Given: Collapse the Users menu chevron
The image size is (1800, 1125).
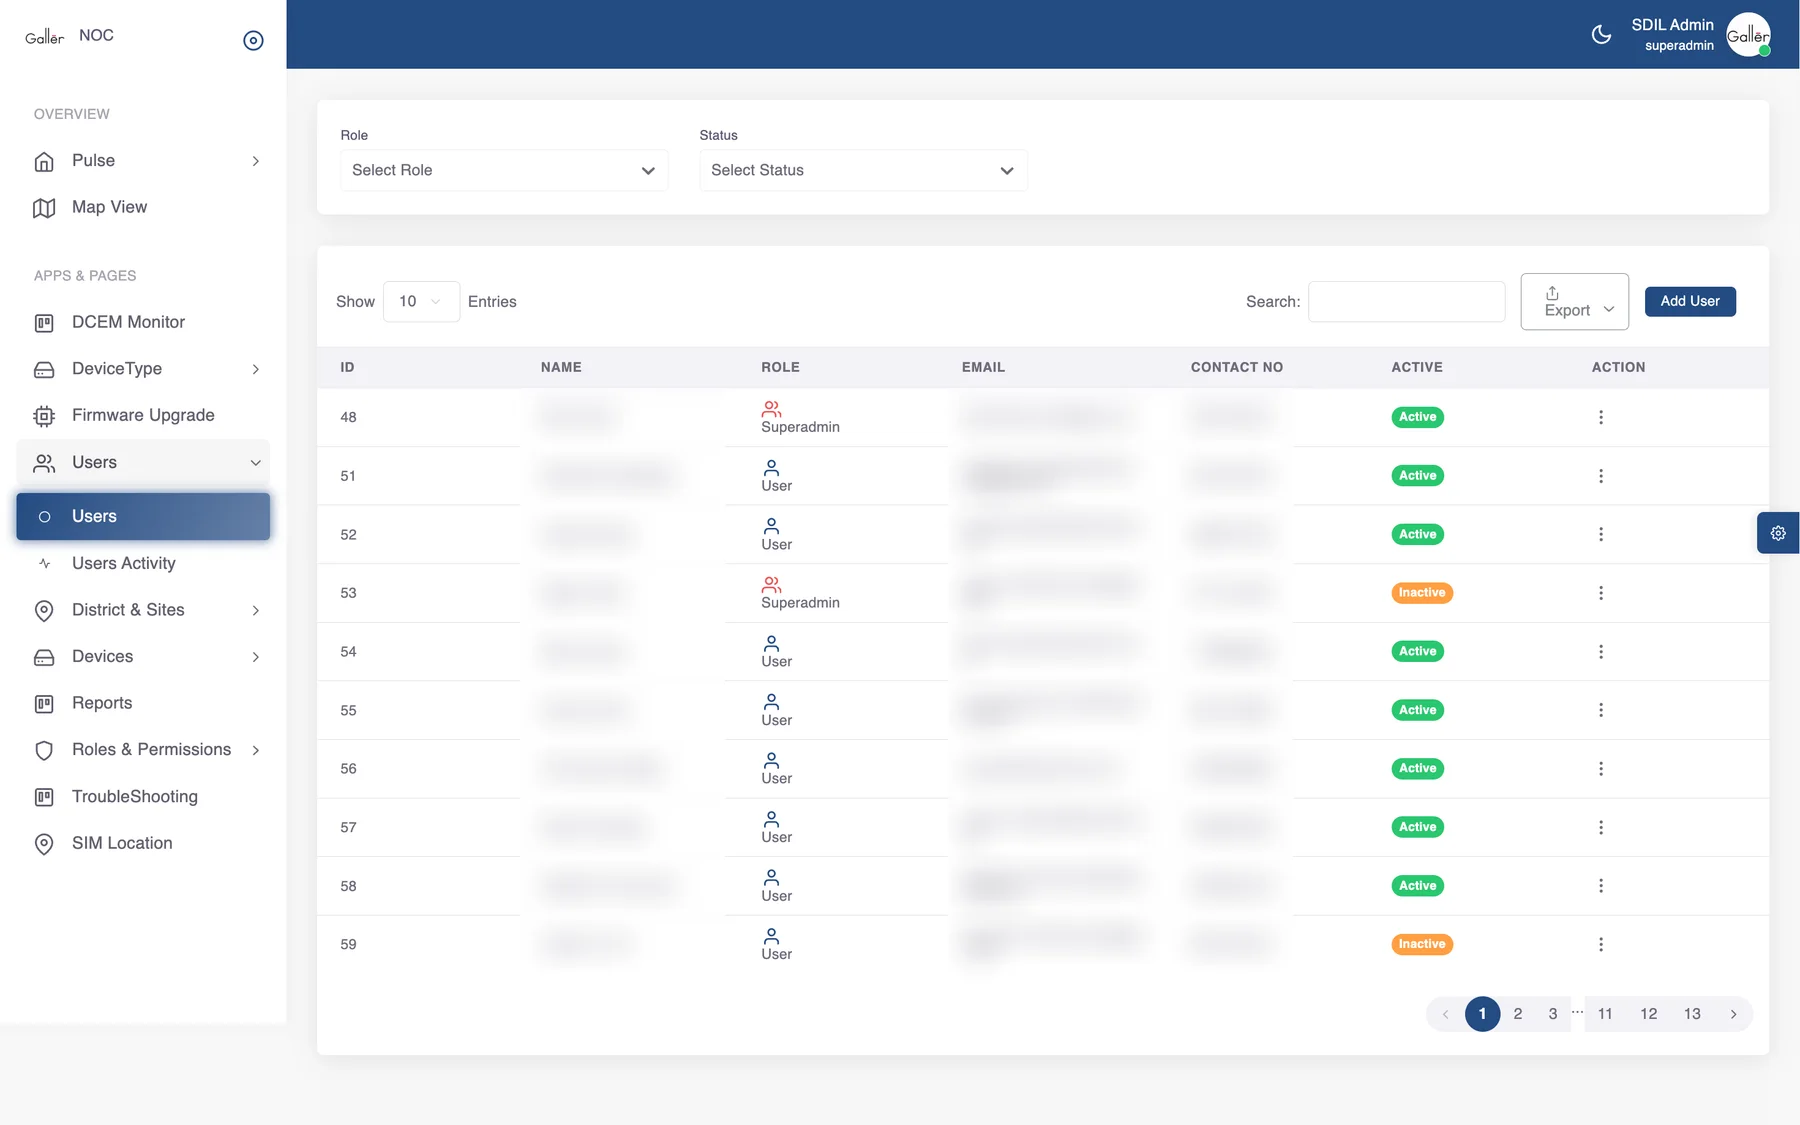Looking at the screenshot, I should 256,463.
